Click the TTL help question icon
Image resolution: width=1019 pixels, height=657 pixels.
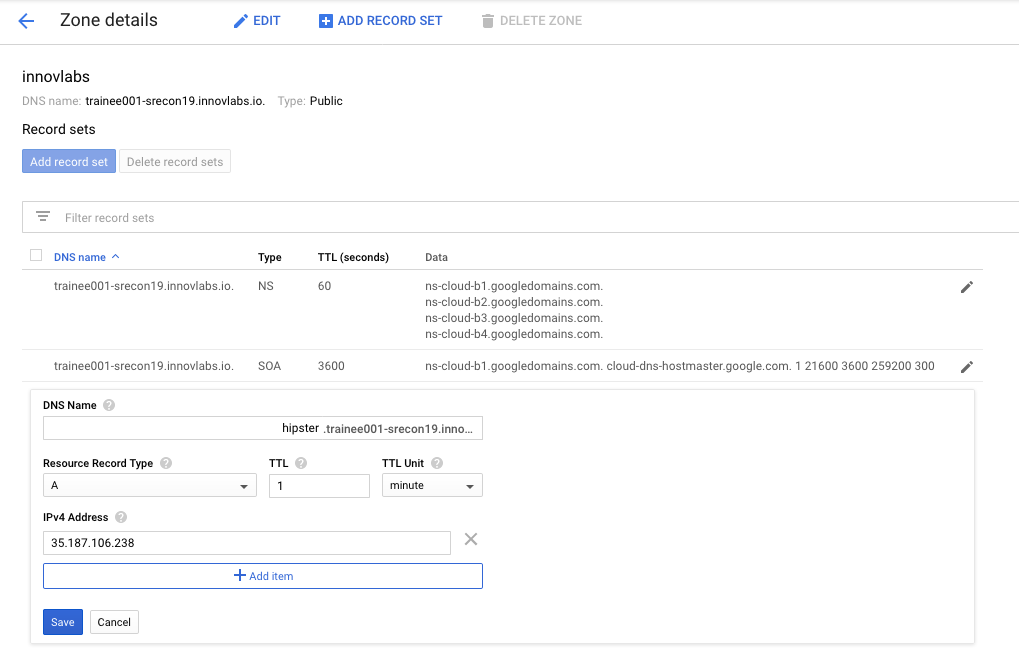[x=301, y=464]
